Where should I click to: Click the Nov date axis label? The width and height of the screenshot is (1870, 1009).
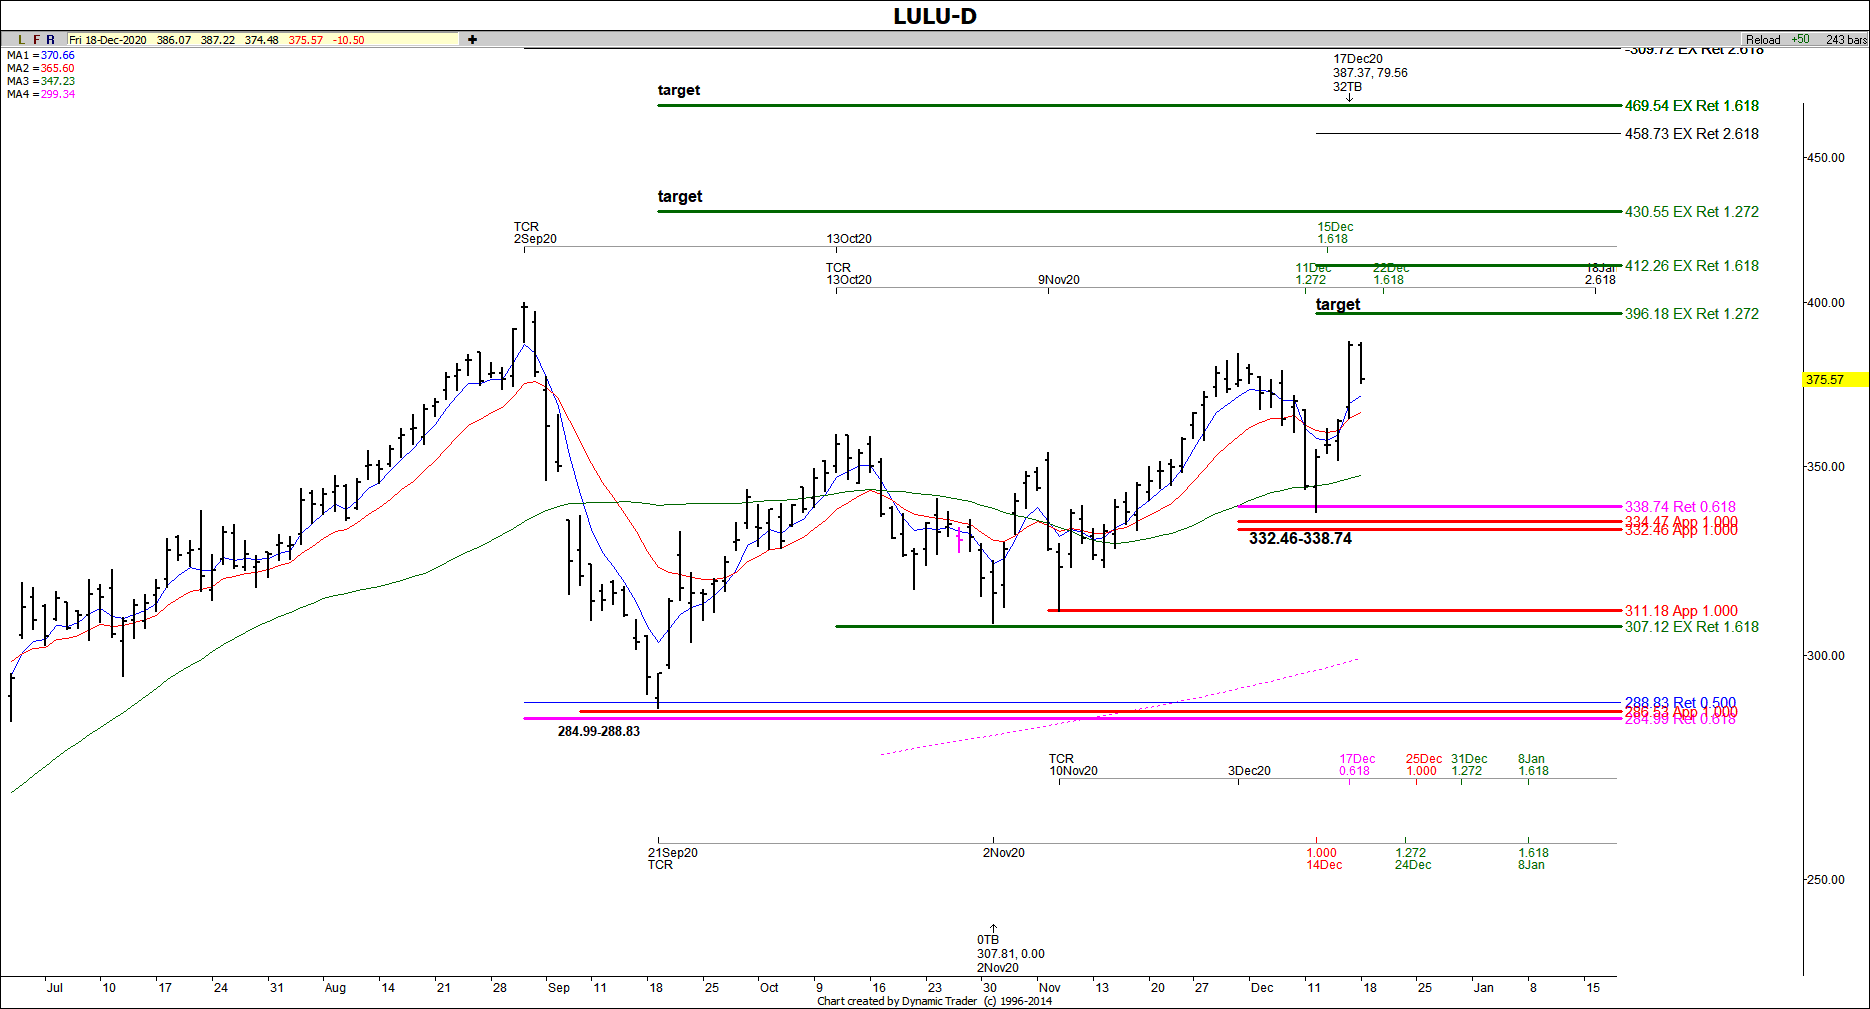tap(1050, 988)
